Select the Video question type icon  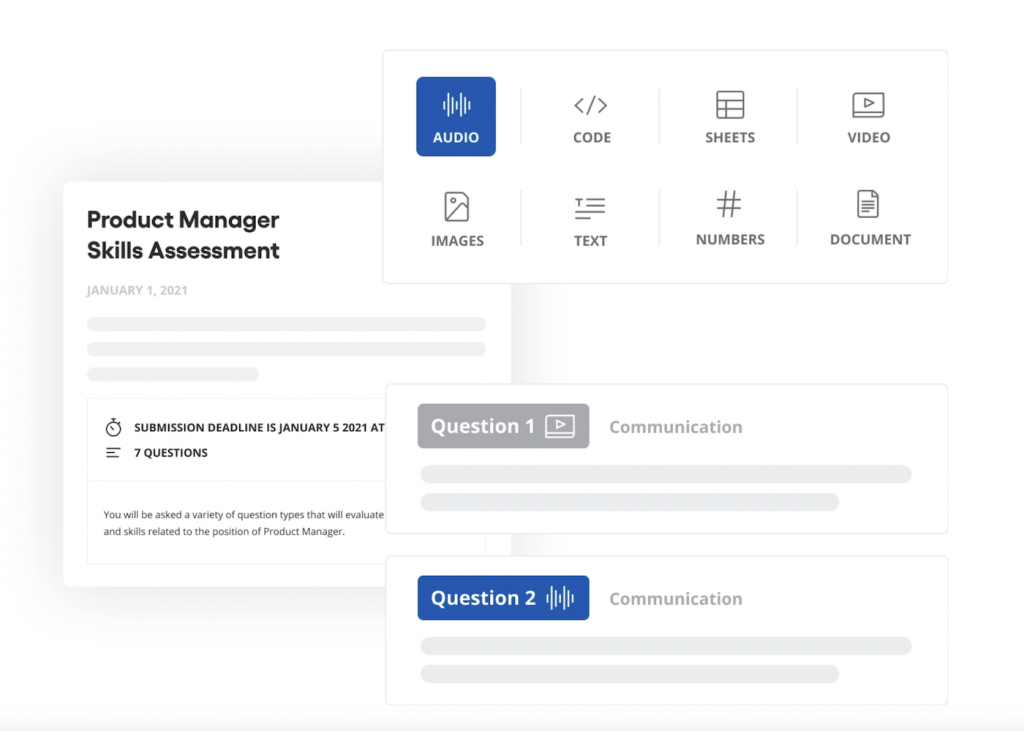[868, 105]
